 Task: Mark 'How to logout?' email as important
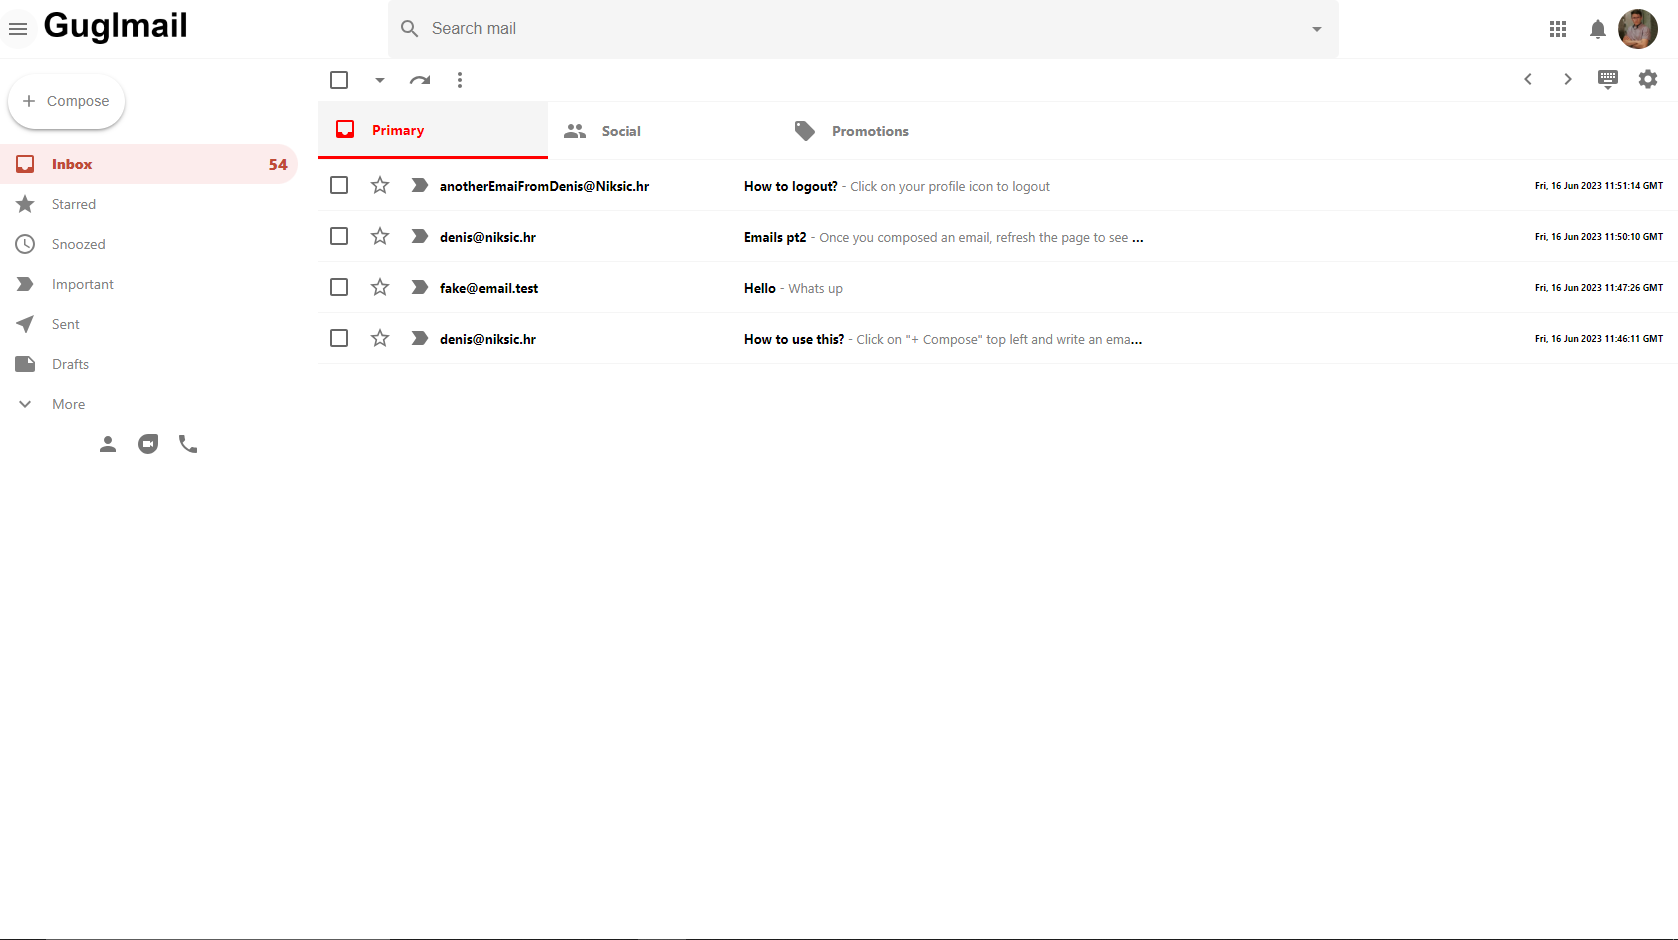coord(420,186)
